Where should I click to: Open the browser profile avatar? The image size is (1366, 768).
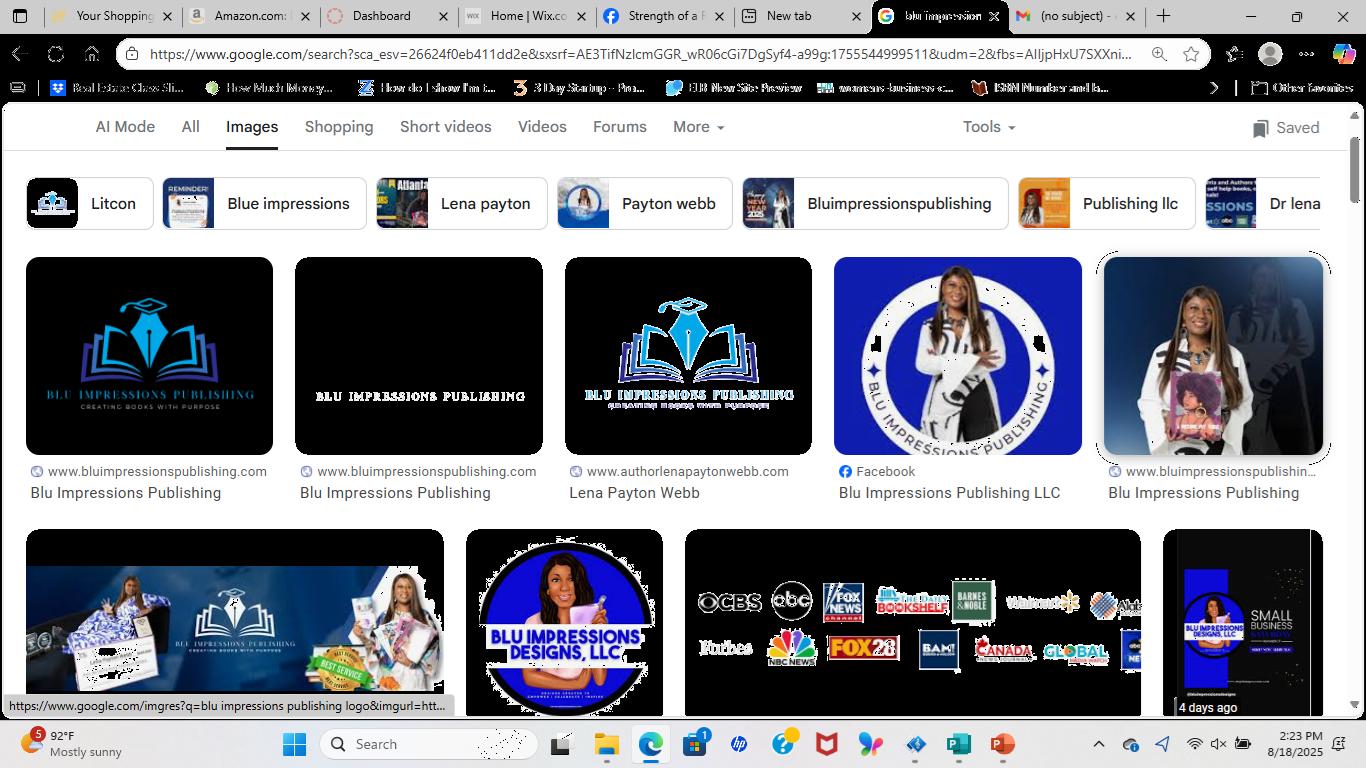click(1270, 54)
